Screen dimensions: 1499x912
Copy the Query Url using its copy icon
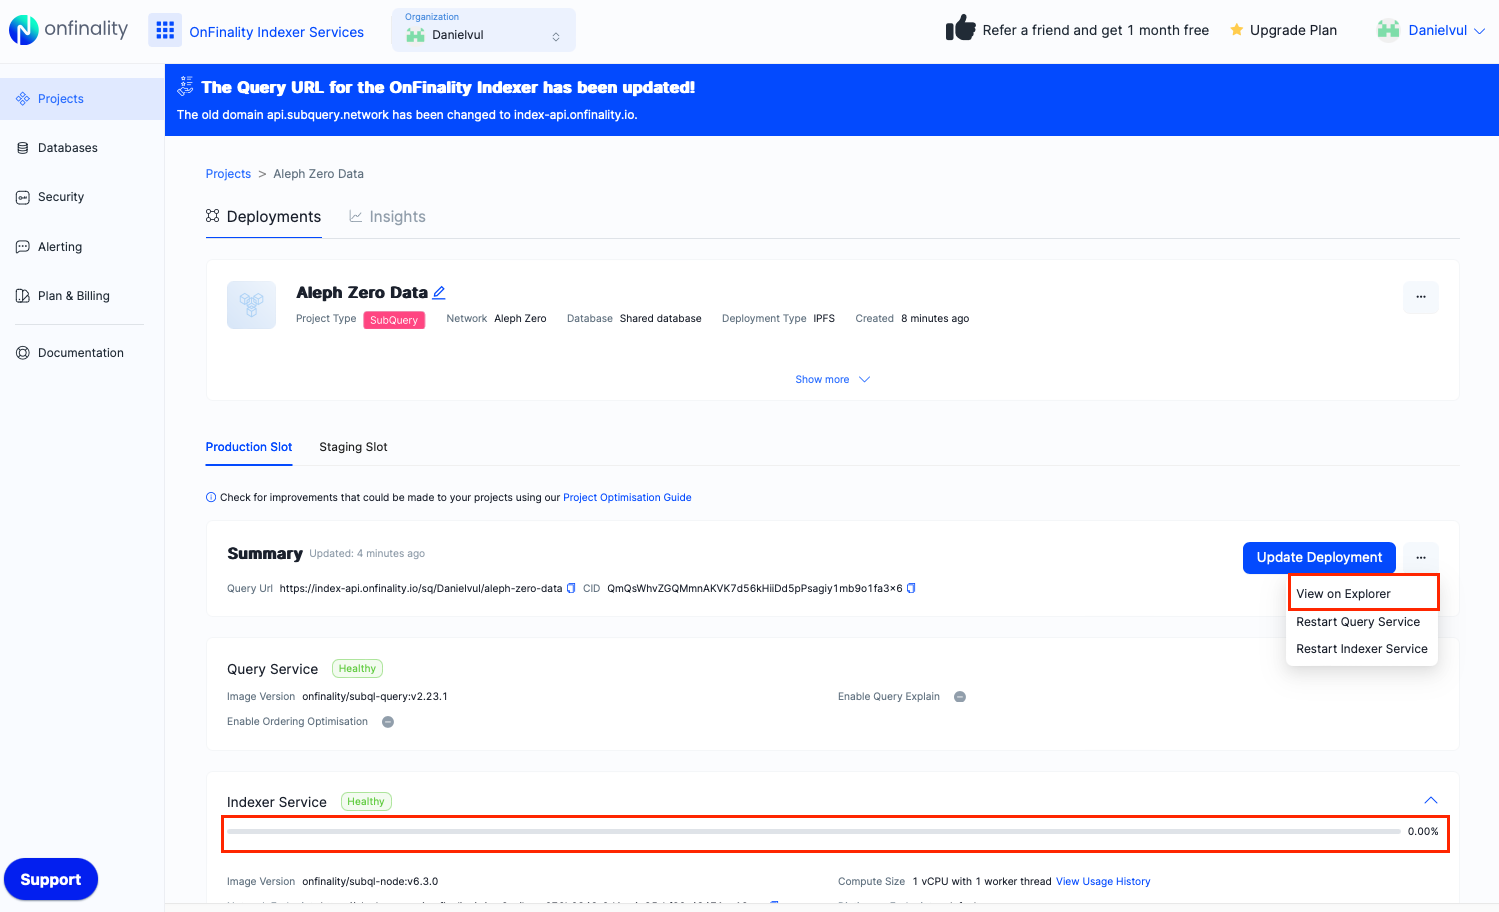tap(572, 588)
